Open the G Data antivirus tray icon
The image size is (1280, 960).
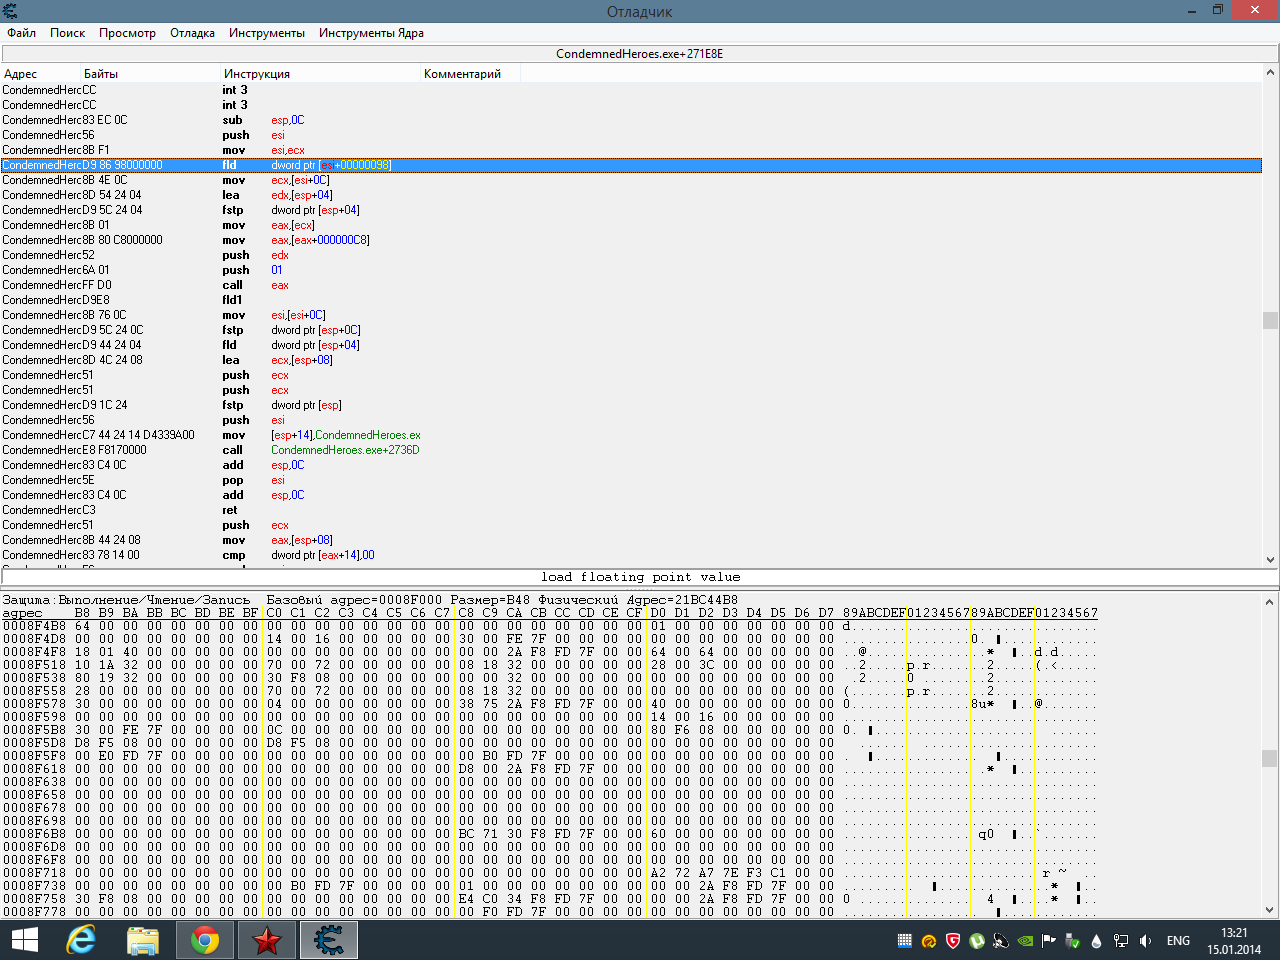(950, 941)
